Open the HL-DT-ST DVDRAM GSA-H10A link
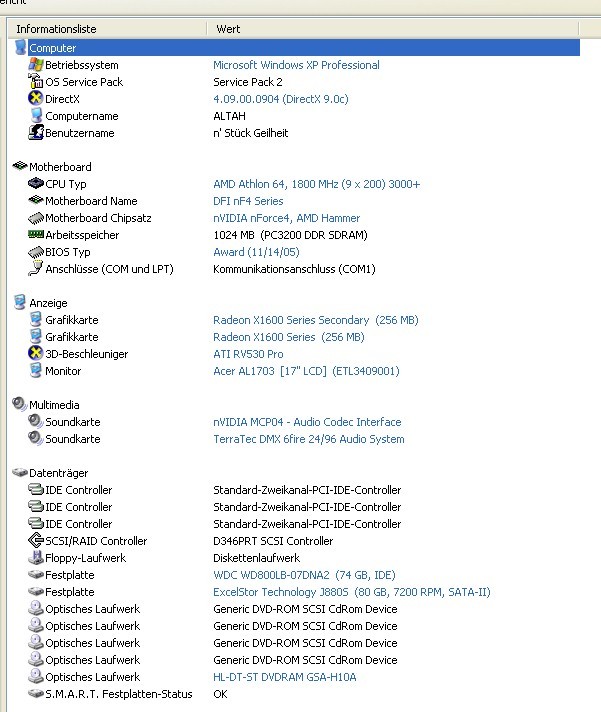The image size is (601, 712). point(285,677)
